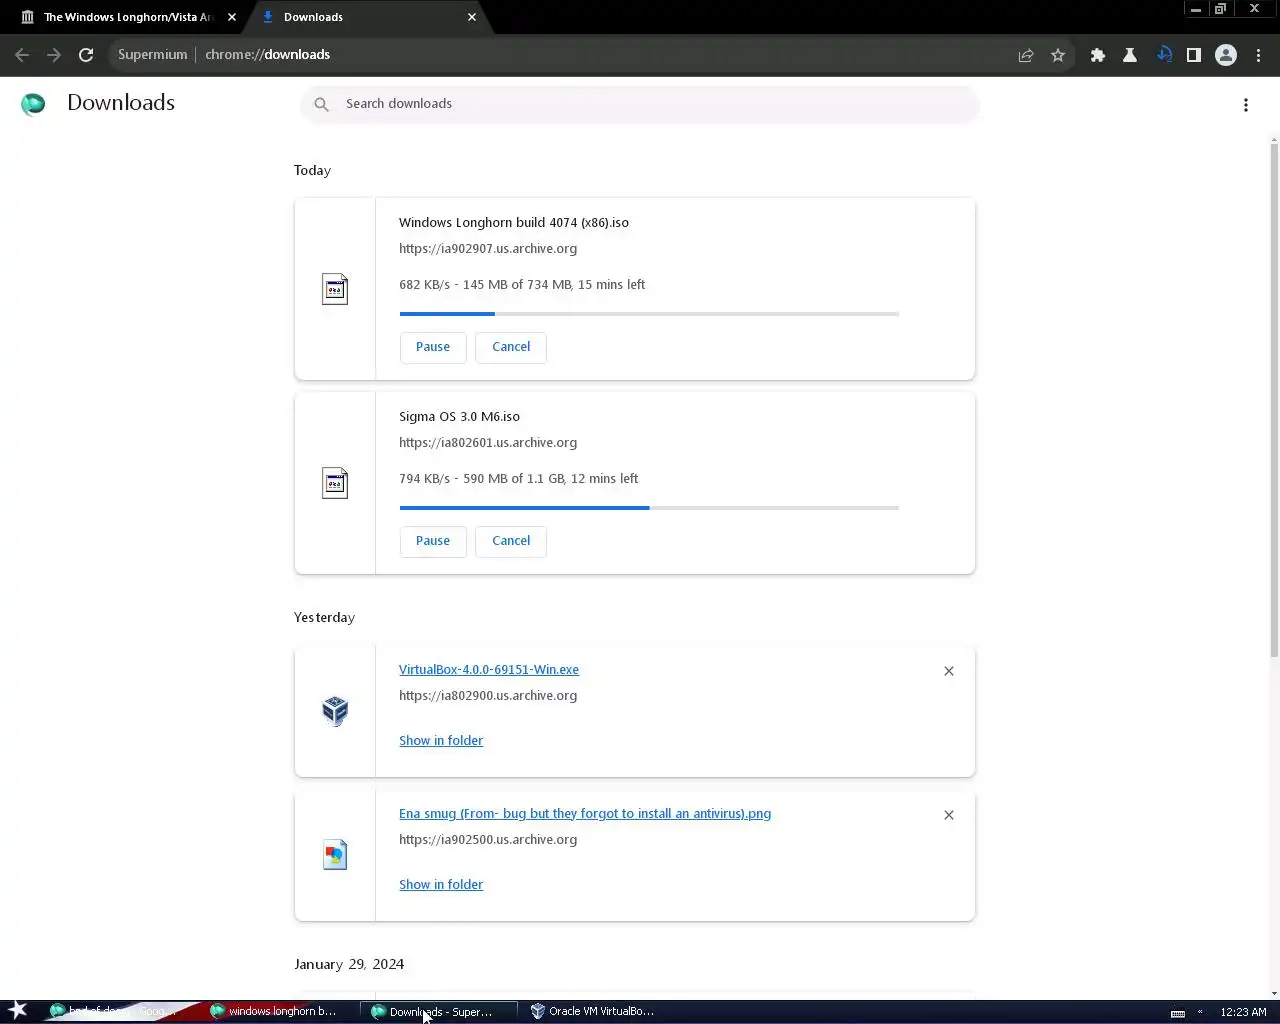Click the 12:23 AM taskbar clock
The height and width of the screenshot is (1024, 1280).
click(x=1243, y=1012)
